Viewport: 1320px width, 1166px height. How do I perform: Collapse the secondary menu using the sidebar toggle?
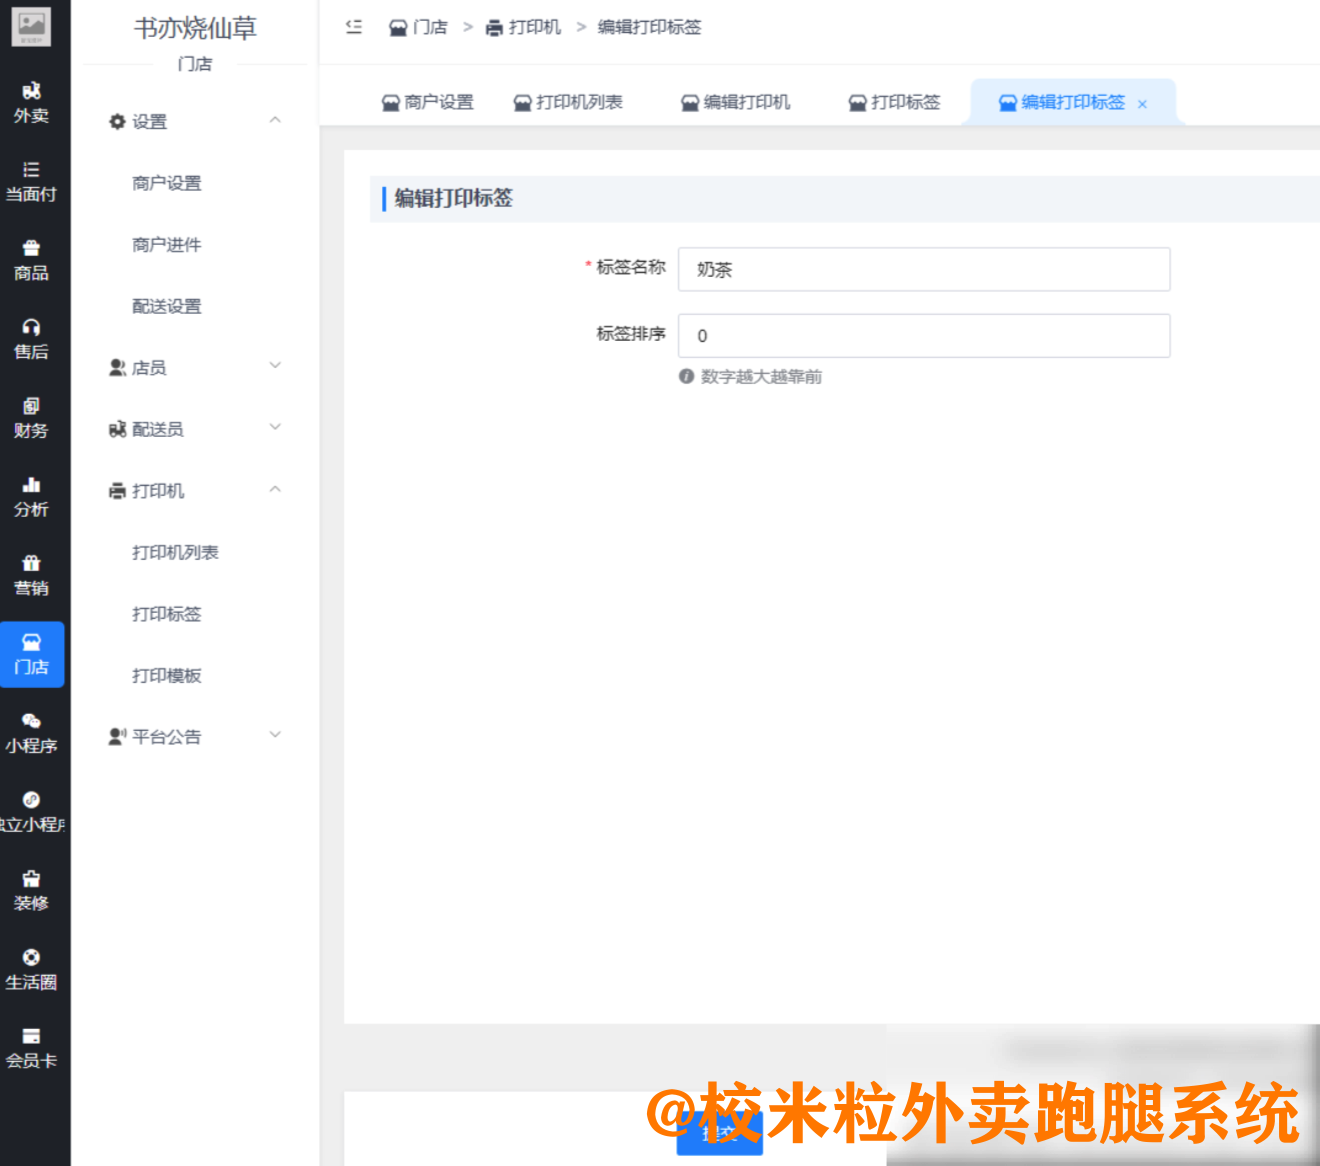[x=352, y=27]
